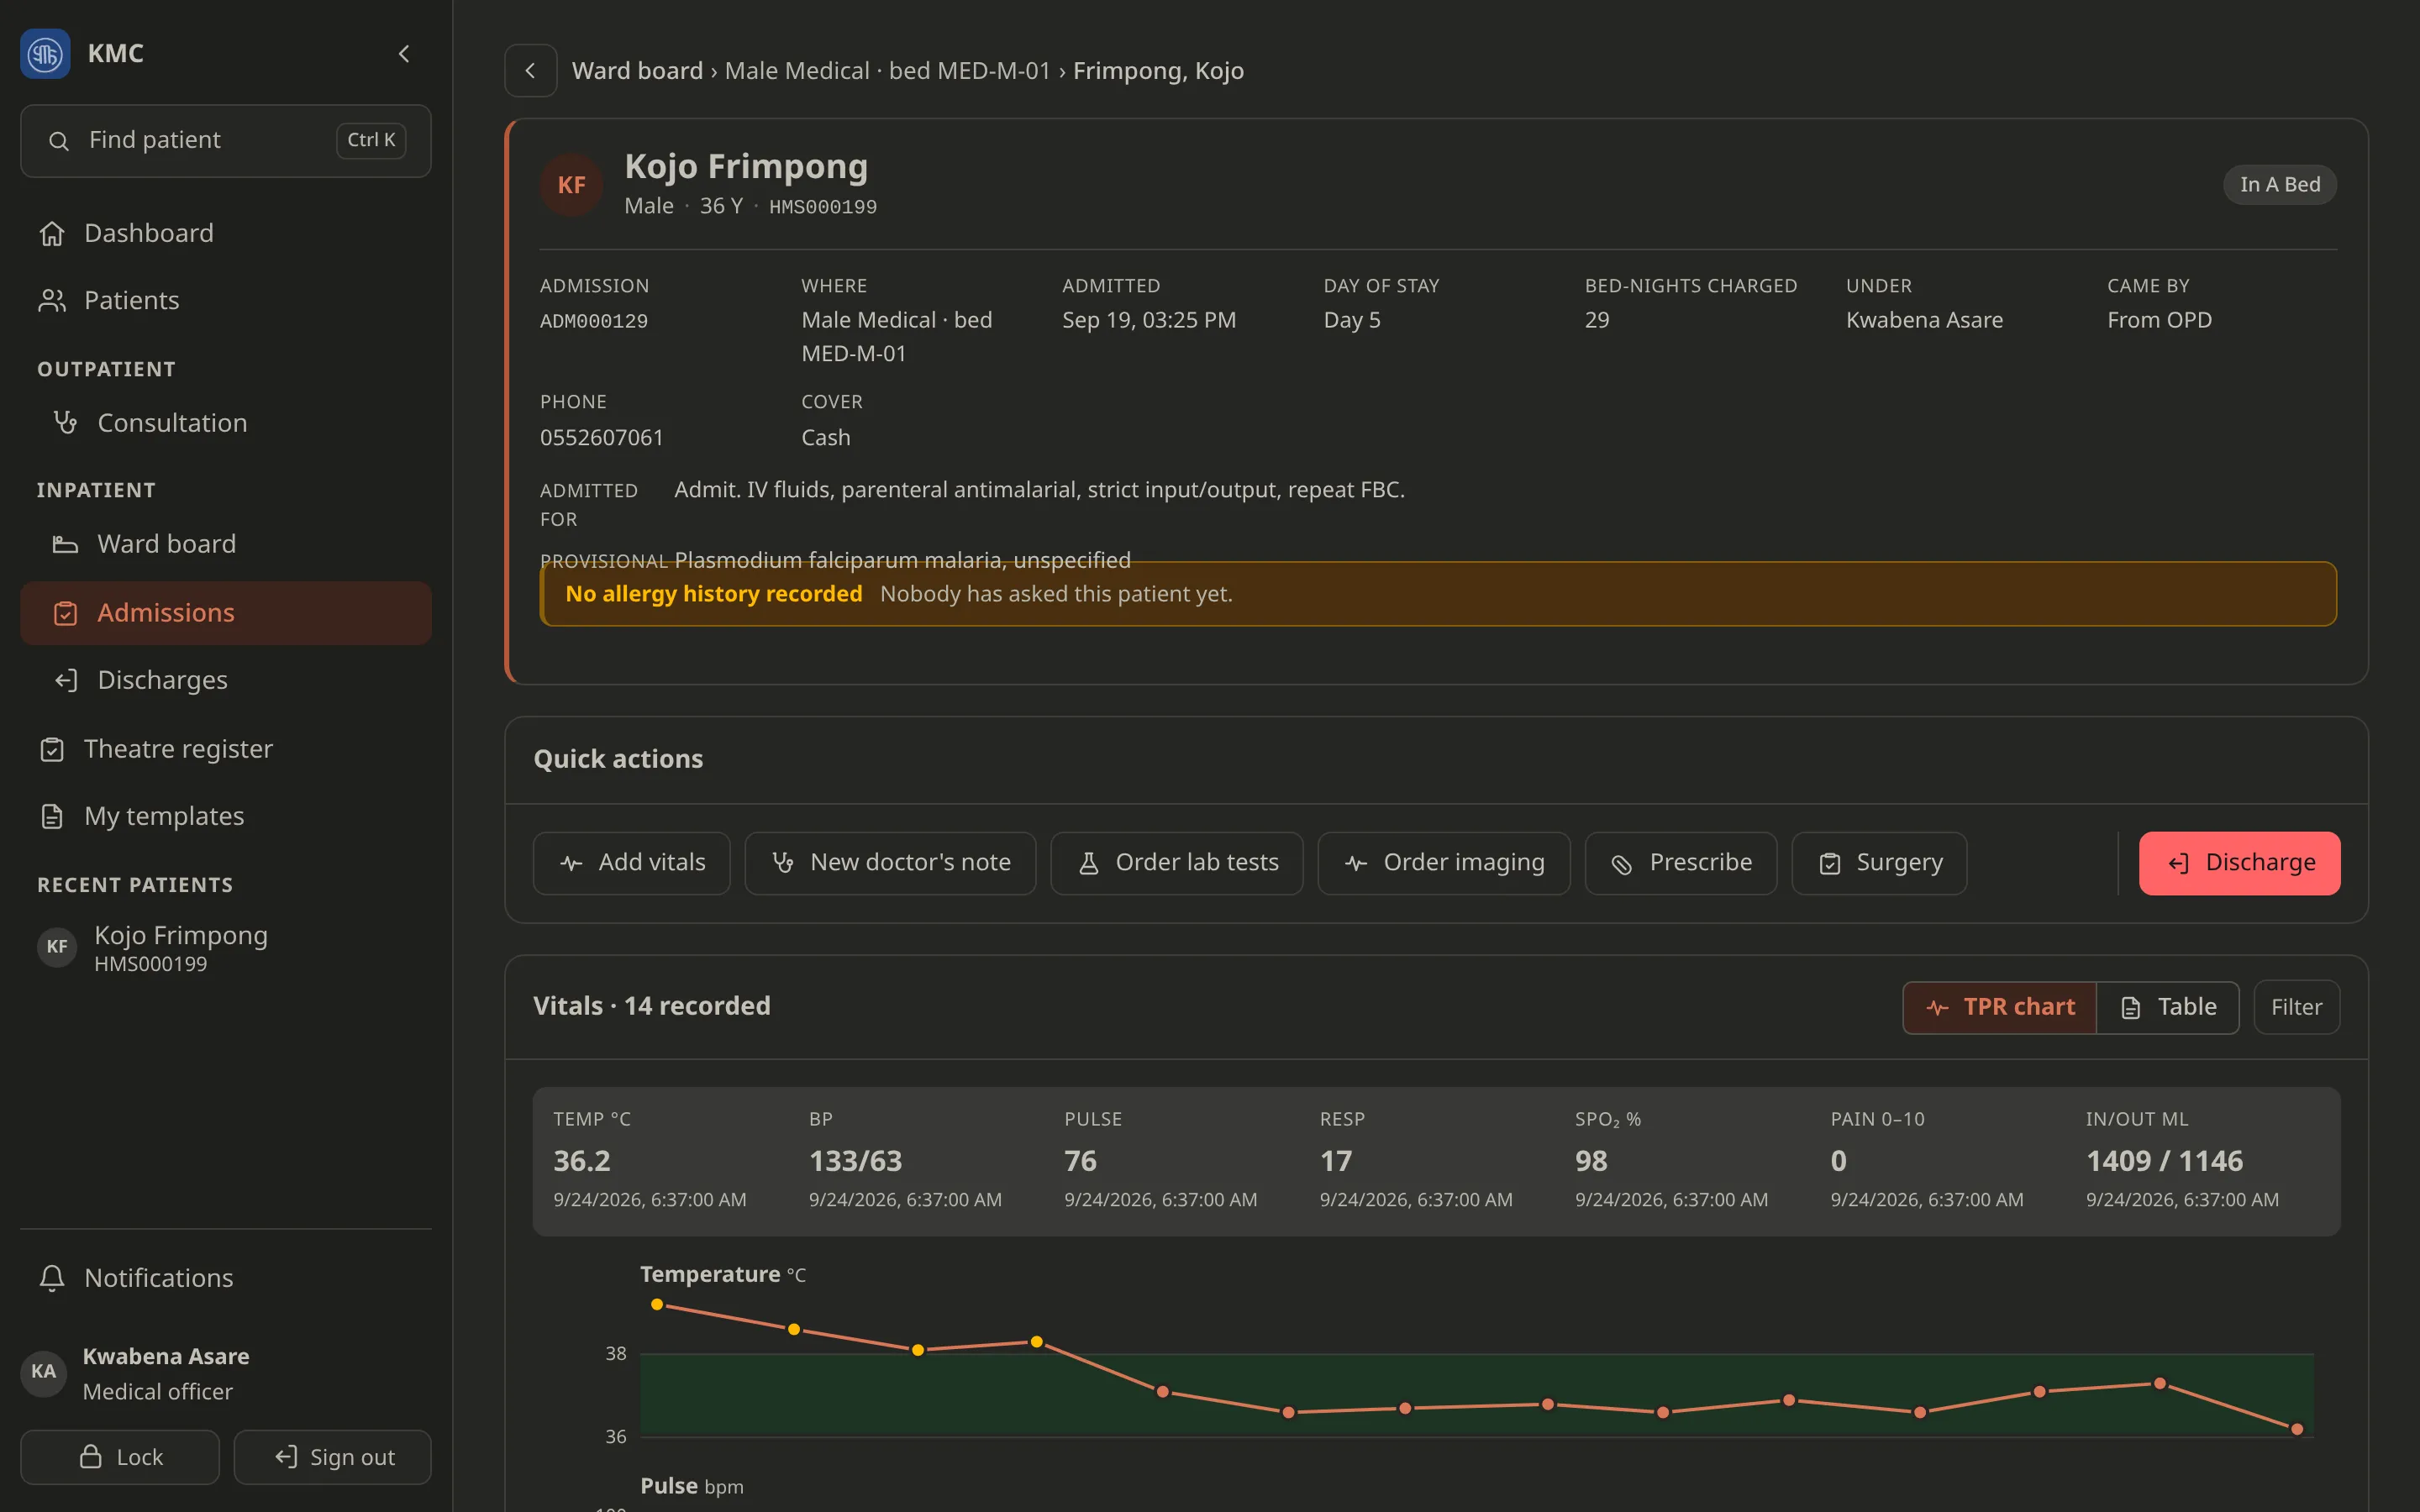Image resolution: width=2420 pixels, height=1512 pixels.
Task: Click the Theatre register clipboard icon
Action: (x=52, y=749)
